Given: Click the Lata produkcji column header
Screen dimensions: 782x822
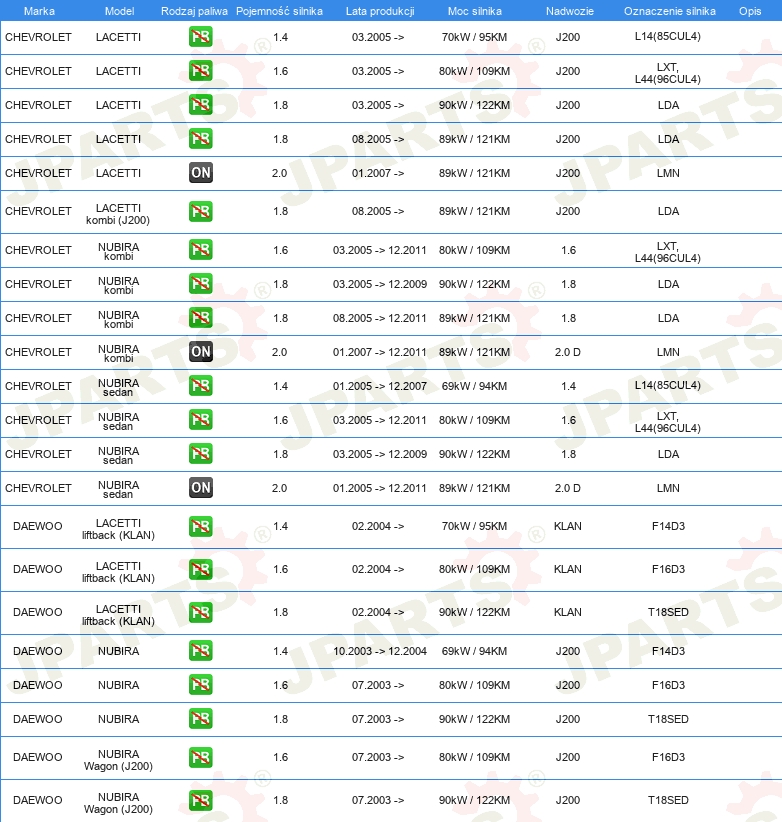Looking at the screenshot, I should click(380, 11).
